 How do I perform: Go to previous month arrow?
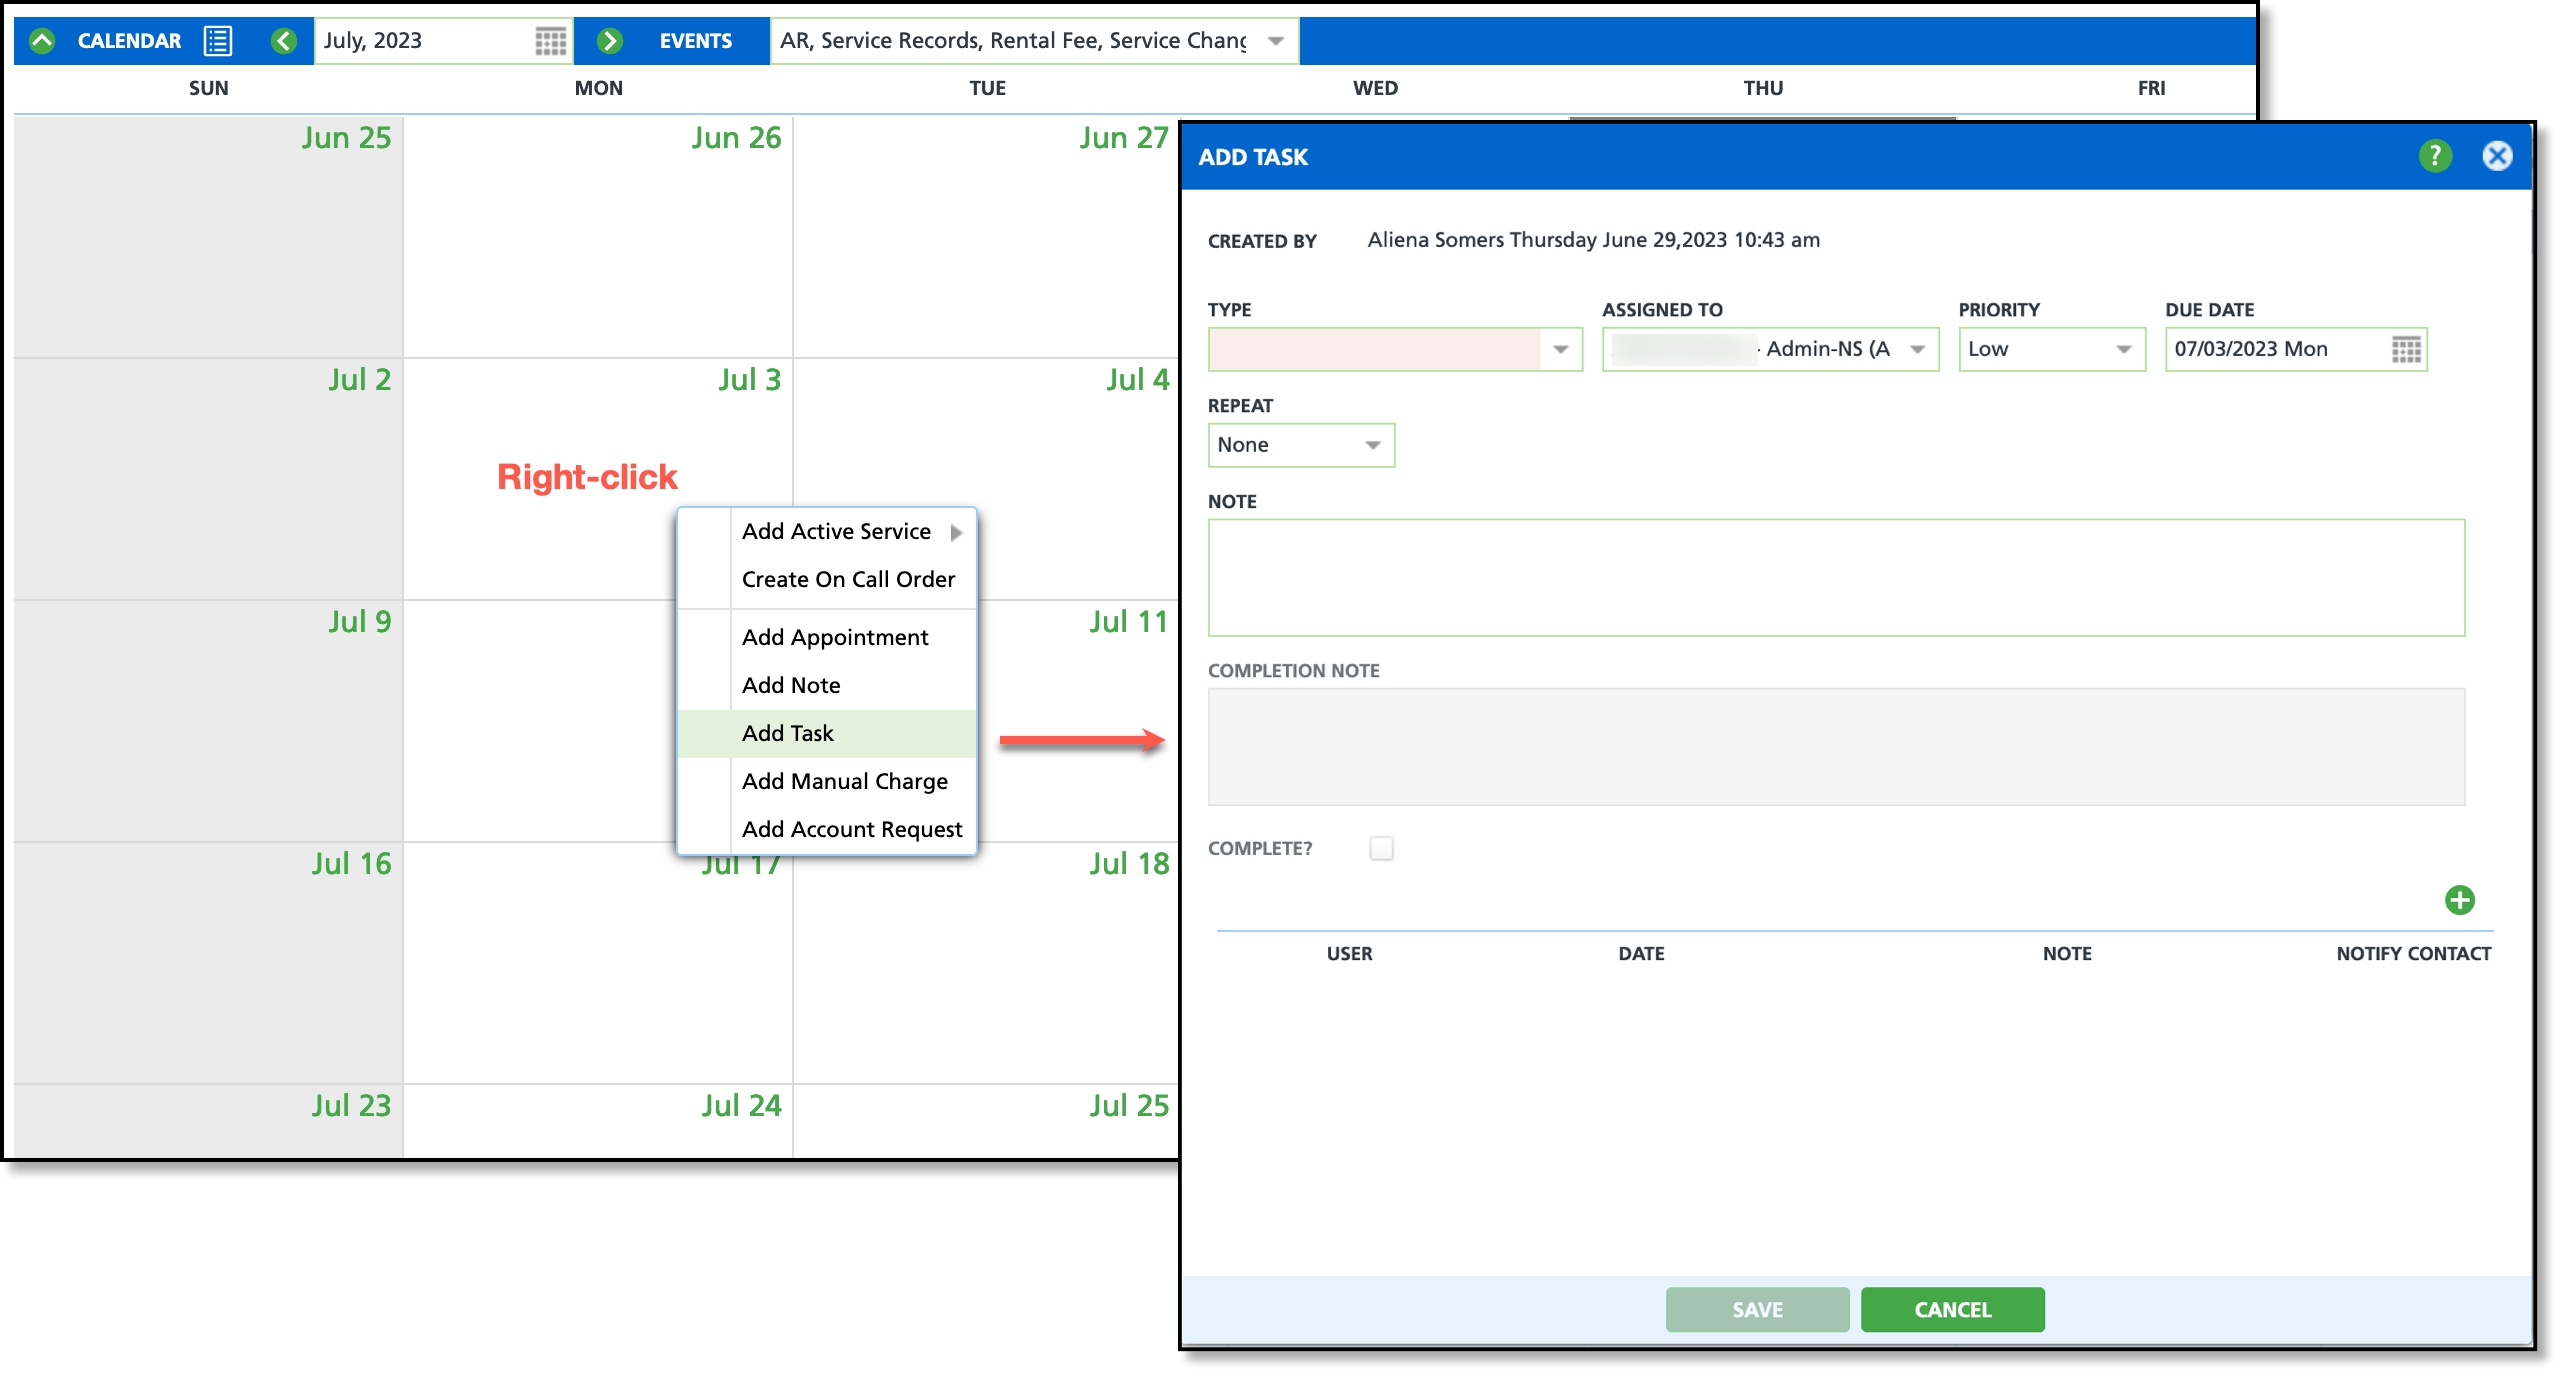284,41
